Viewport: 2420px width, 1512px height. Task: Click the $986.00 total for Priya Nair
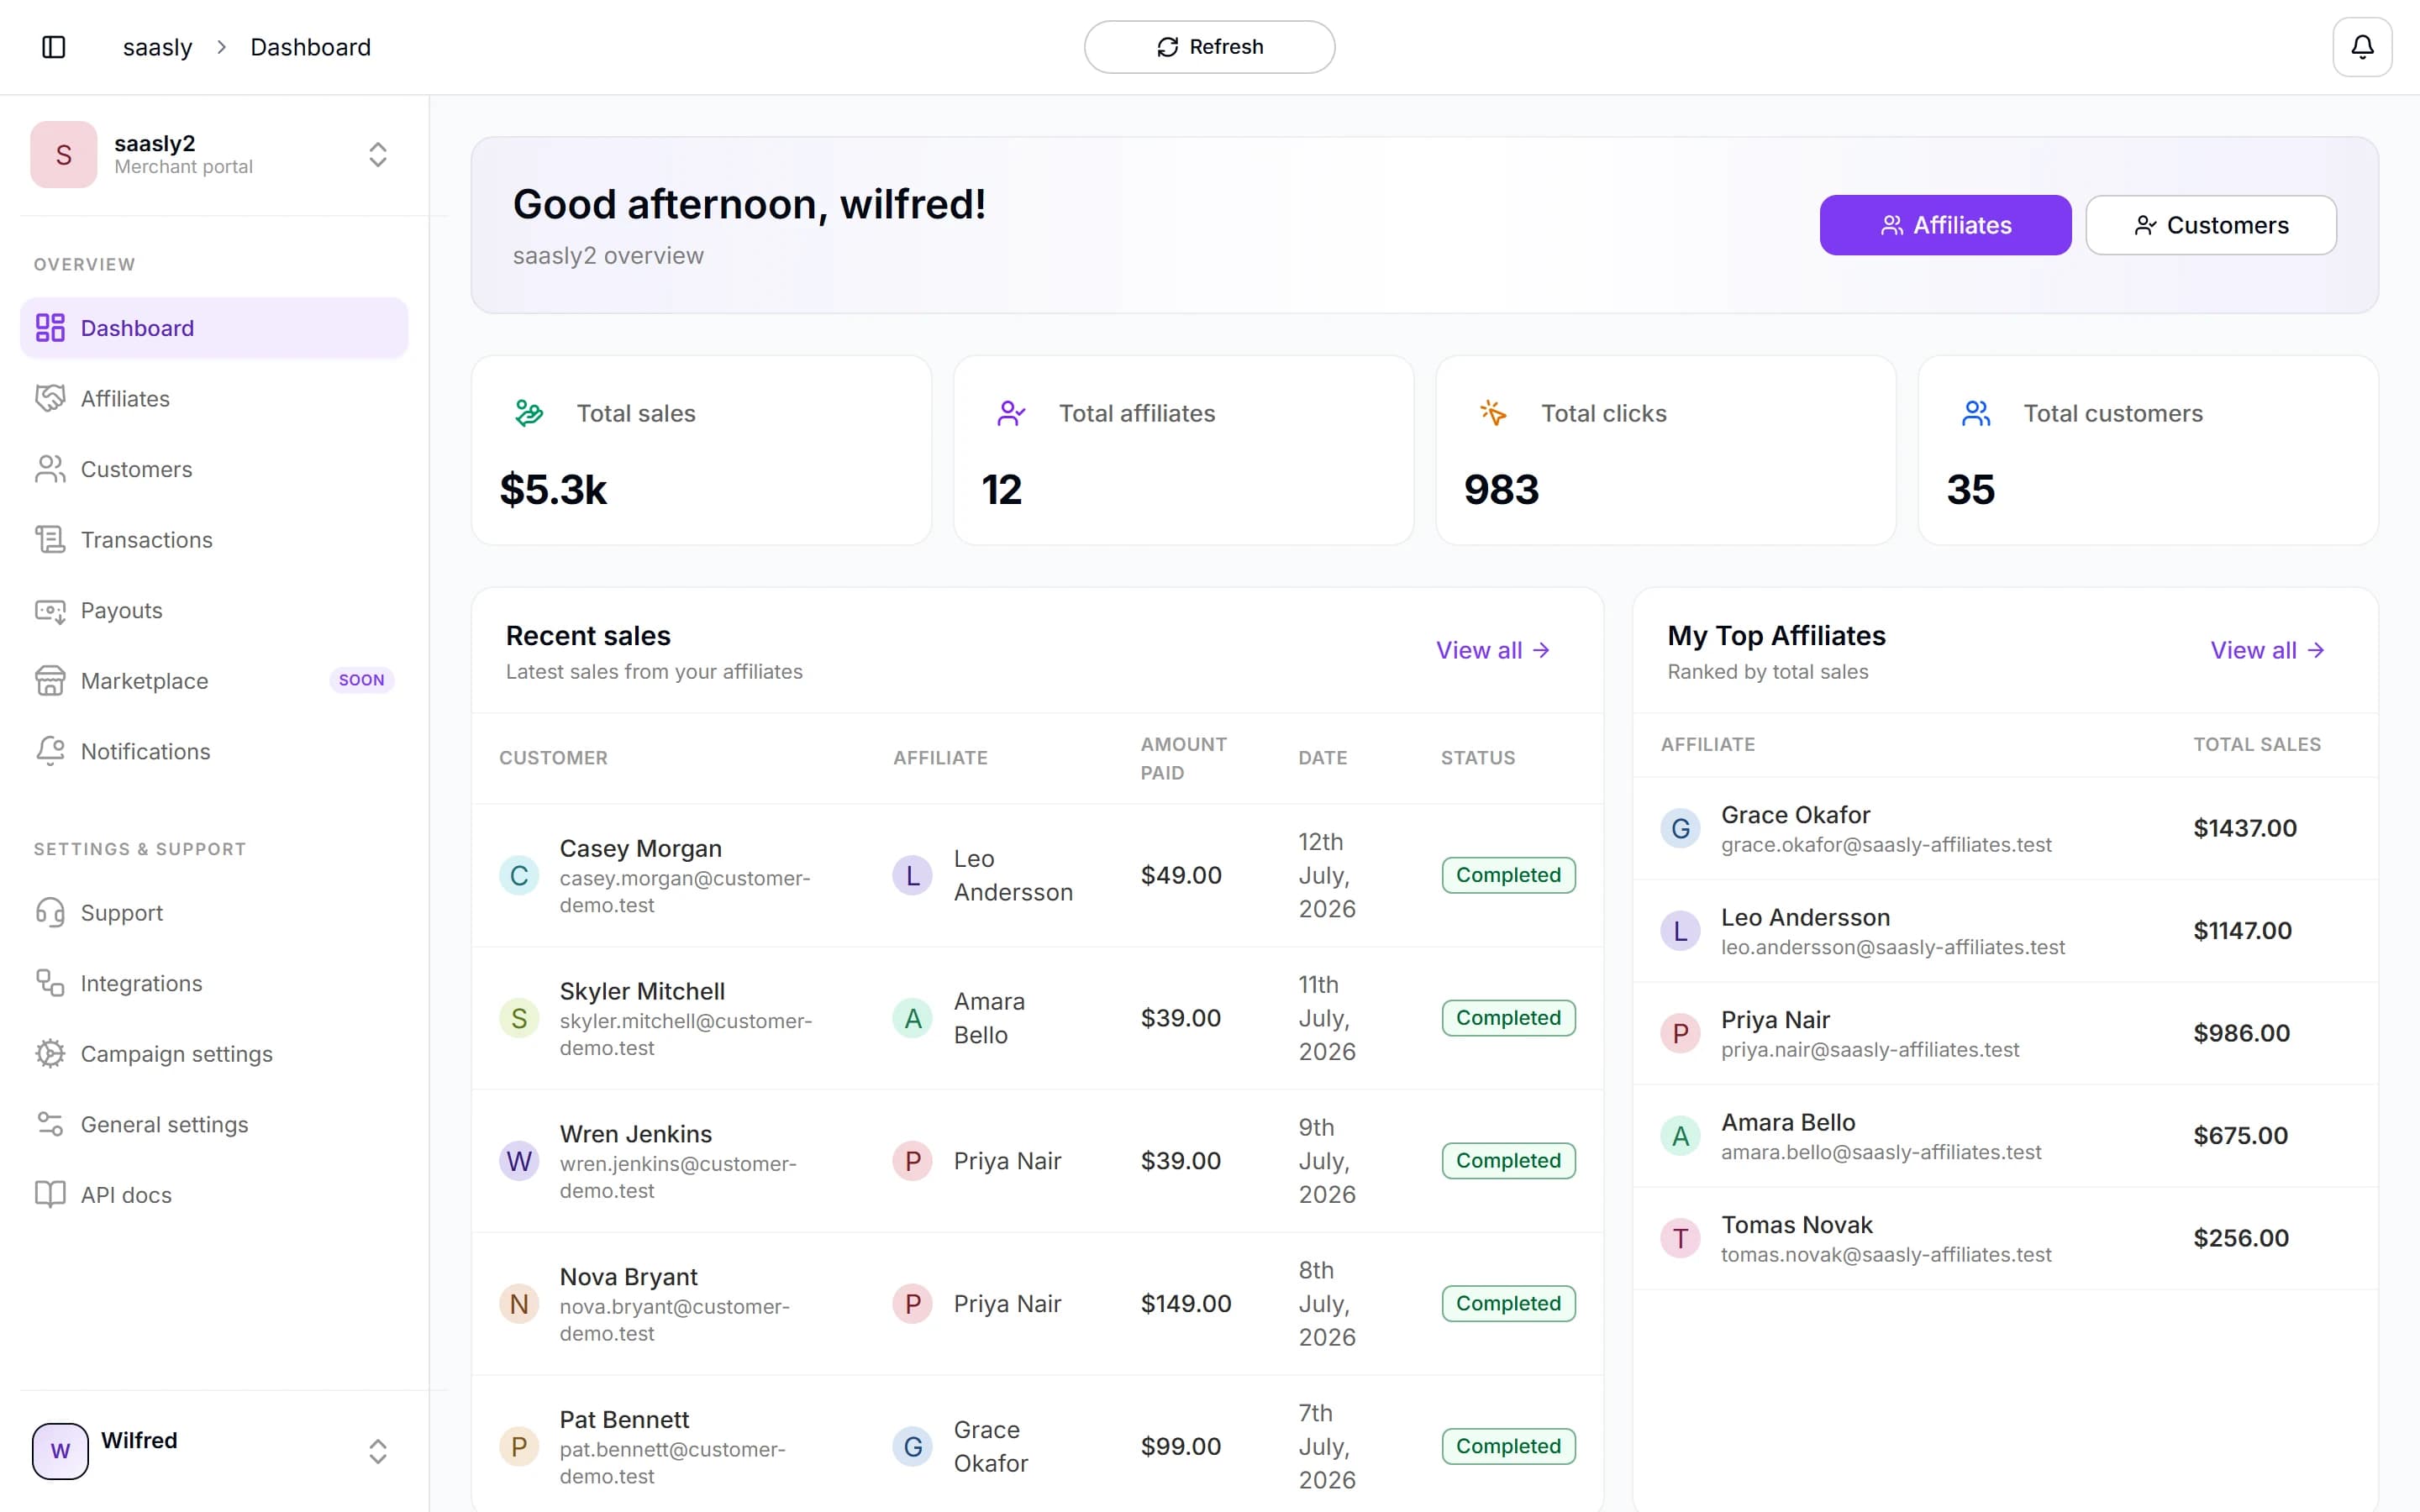pos(2241,1033)
